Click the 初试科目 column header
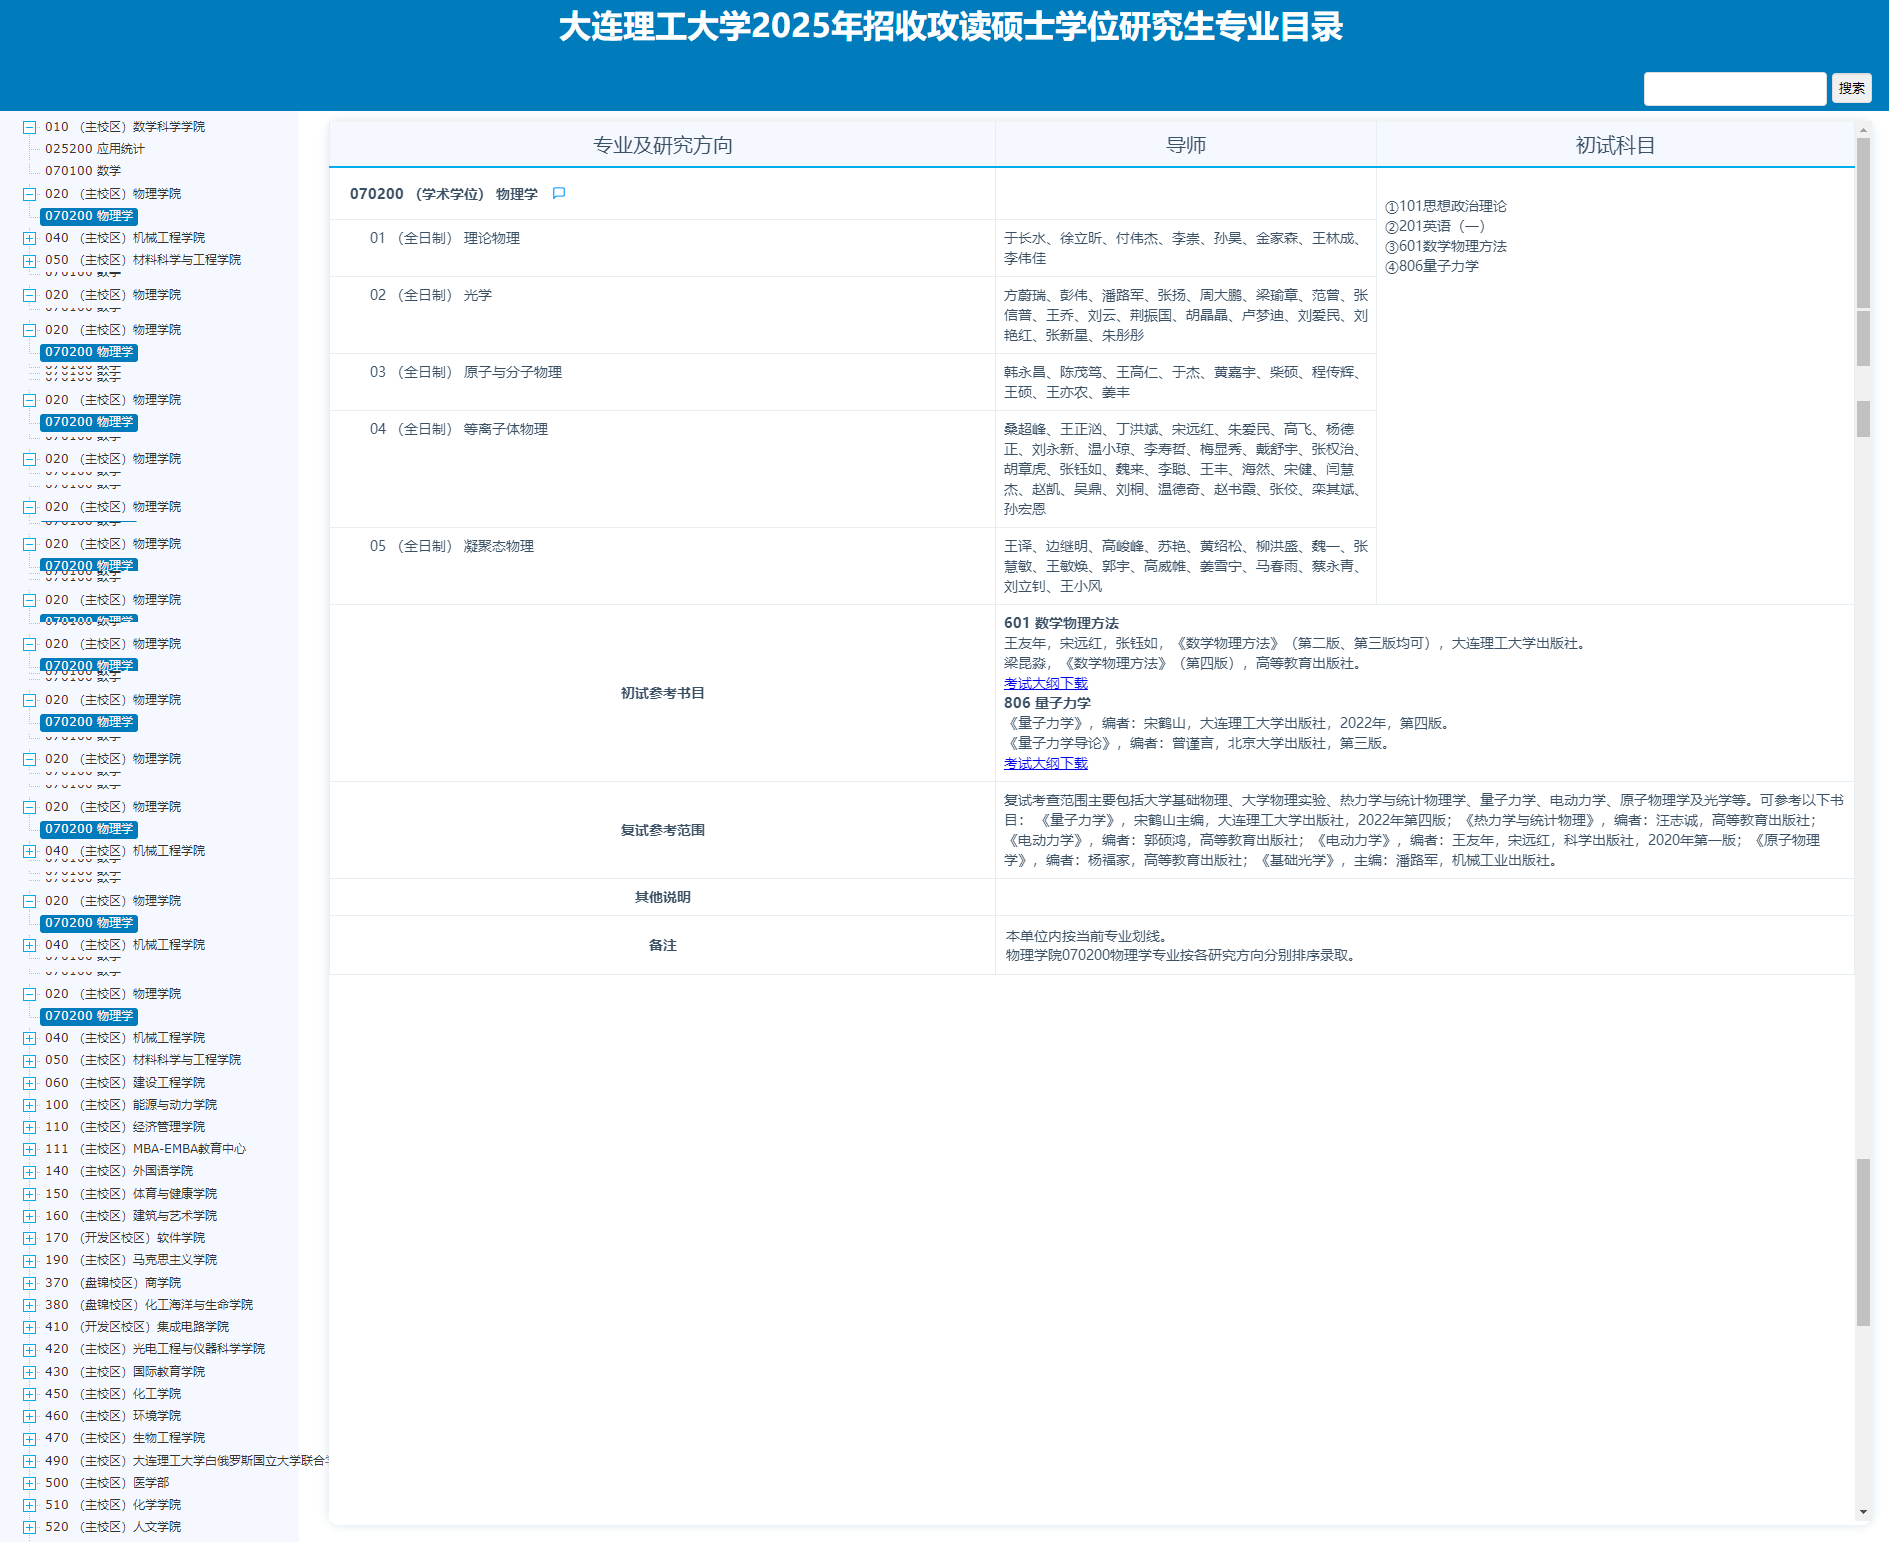Image resolution: width=1889 pixels, height=1542 pixels. pyautogui.click(x=1615, y=145)
